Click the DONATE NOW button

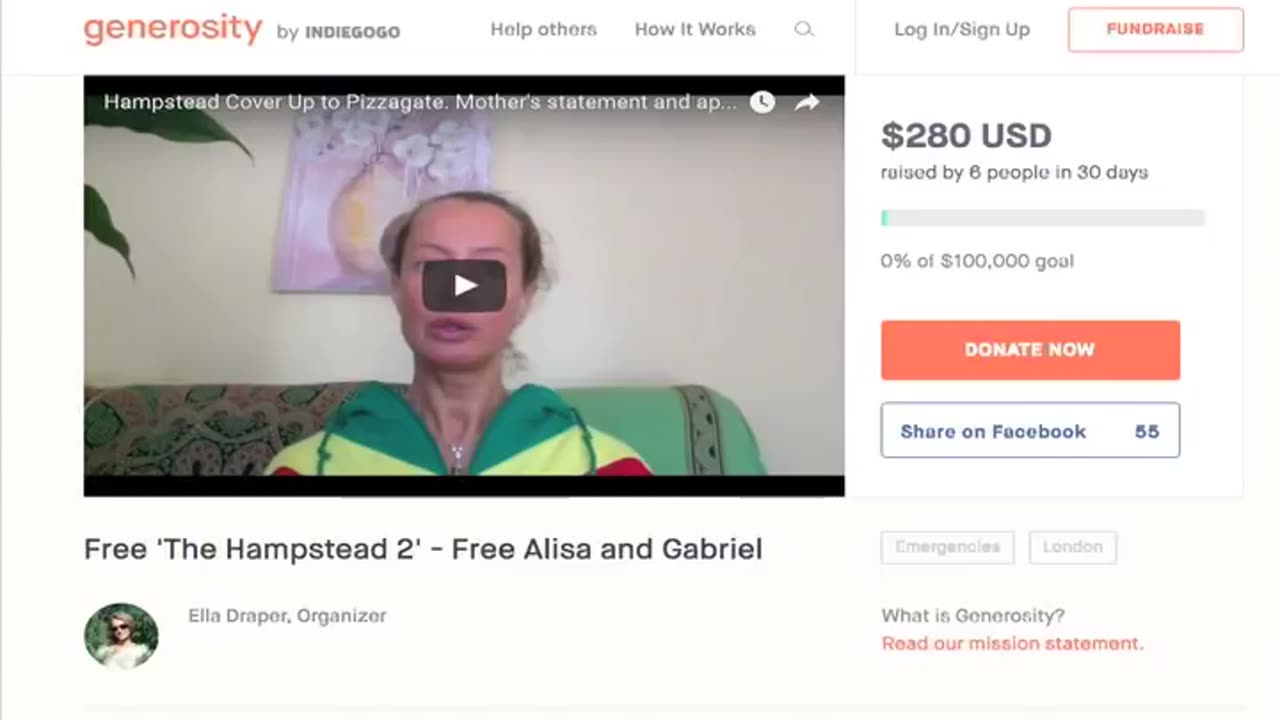point(1030,350)
